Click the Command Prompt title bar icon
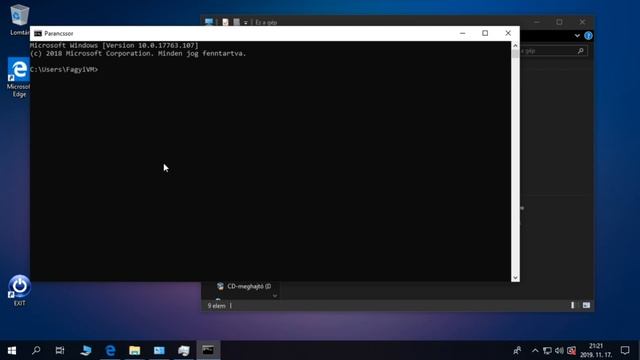The height and width of the screenshot is (360, 640). point(38,33)
